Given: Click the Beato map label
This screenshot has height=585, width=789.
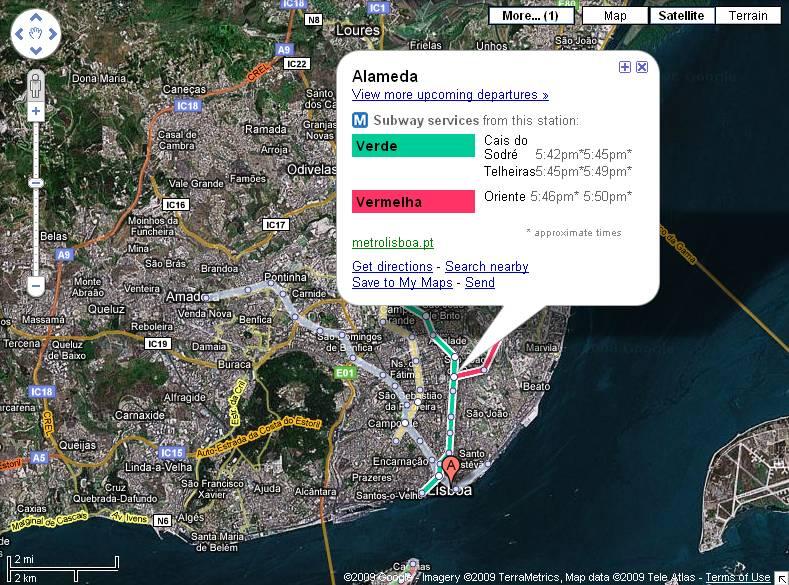Looking at the screenshot, I should point(536,386).
